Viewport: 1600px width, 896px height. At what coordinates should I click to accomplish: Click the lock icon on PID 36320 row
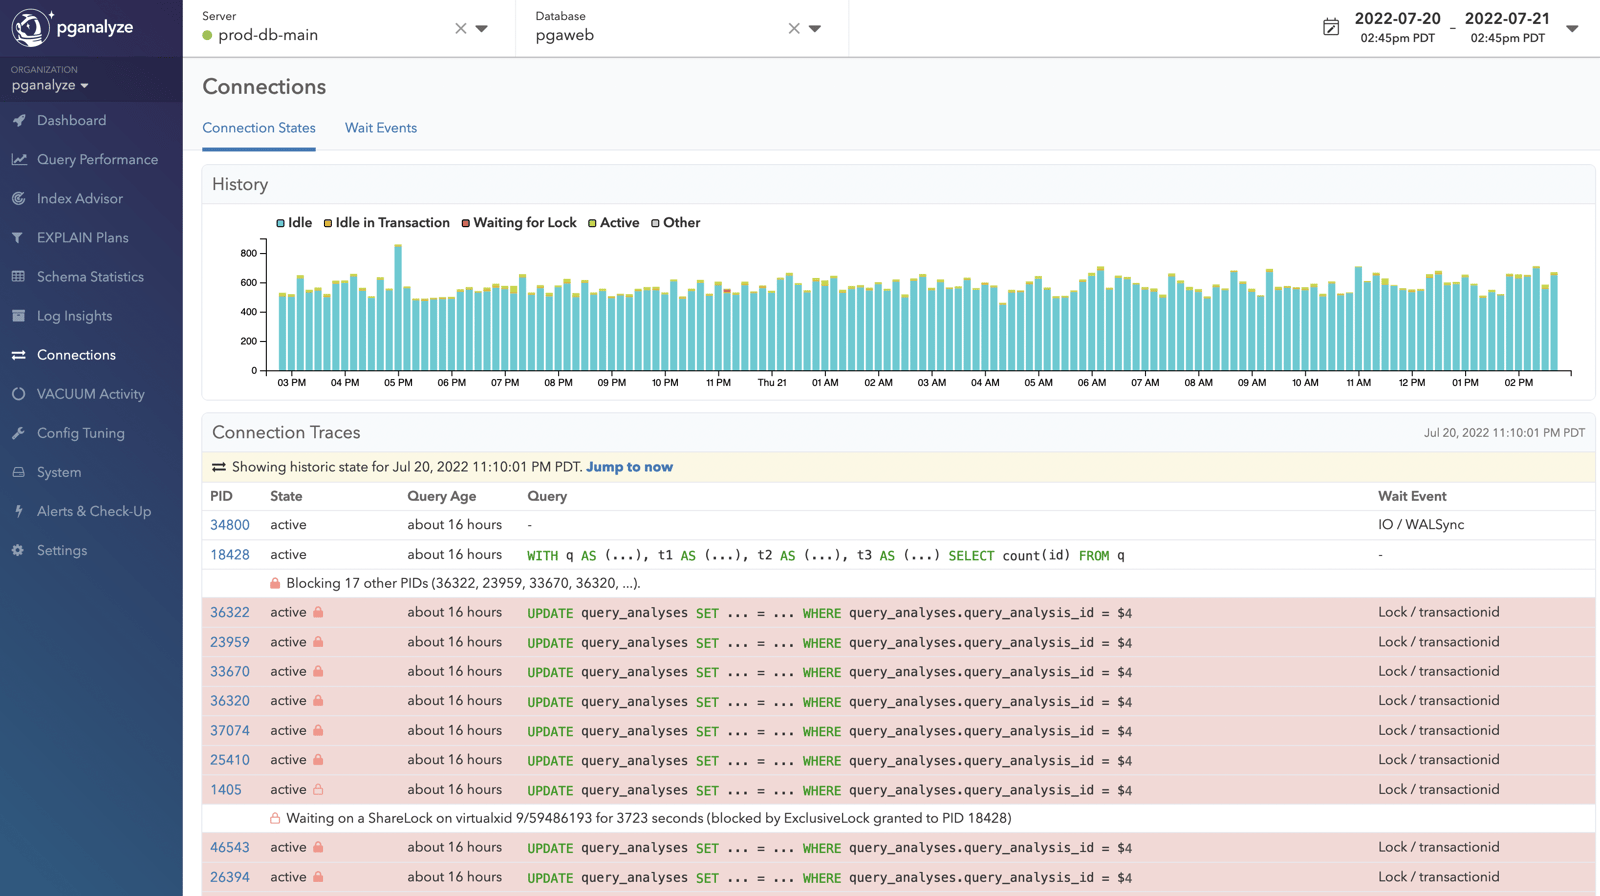pyautogui.click(x=318, y=701)
